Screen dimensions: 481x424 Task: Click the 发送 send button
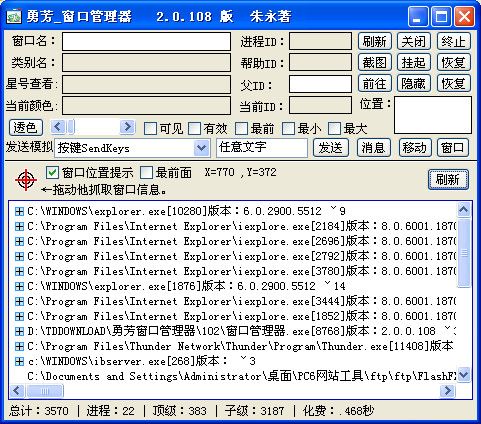coord(331,148)
